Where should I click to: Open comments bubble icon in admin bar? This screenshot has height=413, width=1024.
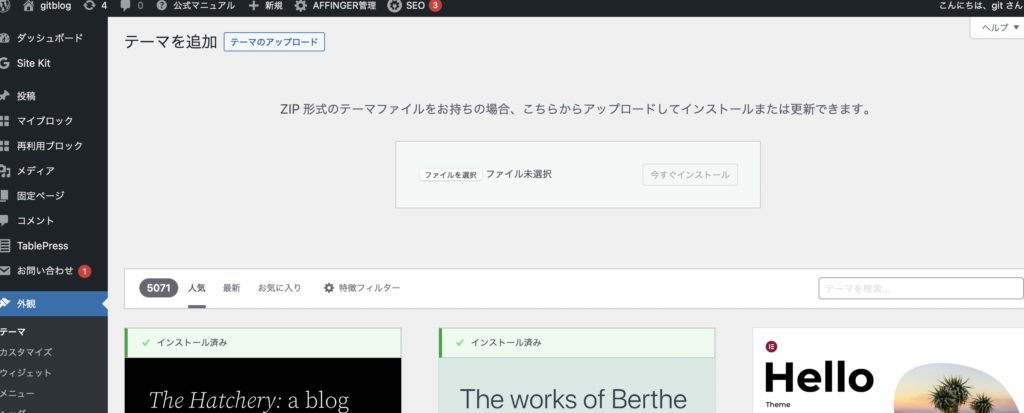pos(125,6)
